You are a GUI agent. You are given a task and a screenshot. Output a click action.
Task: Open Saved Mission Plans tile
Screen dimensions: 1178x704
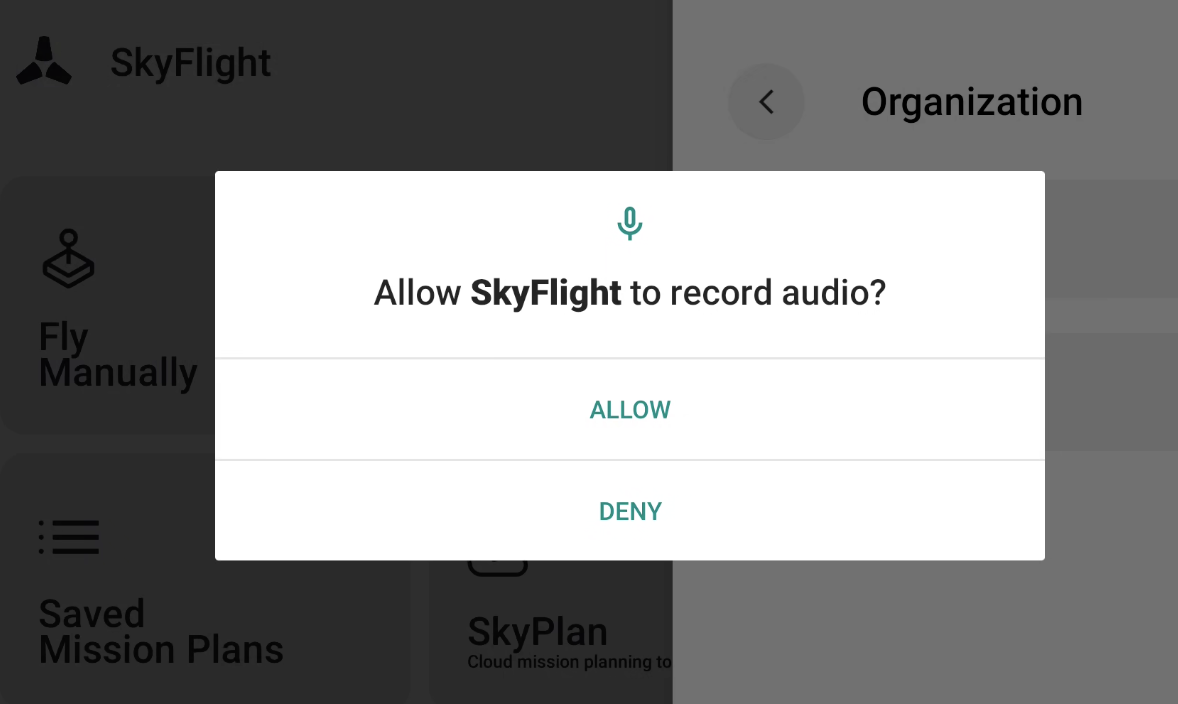click(x=204, y=579)
